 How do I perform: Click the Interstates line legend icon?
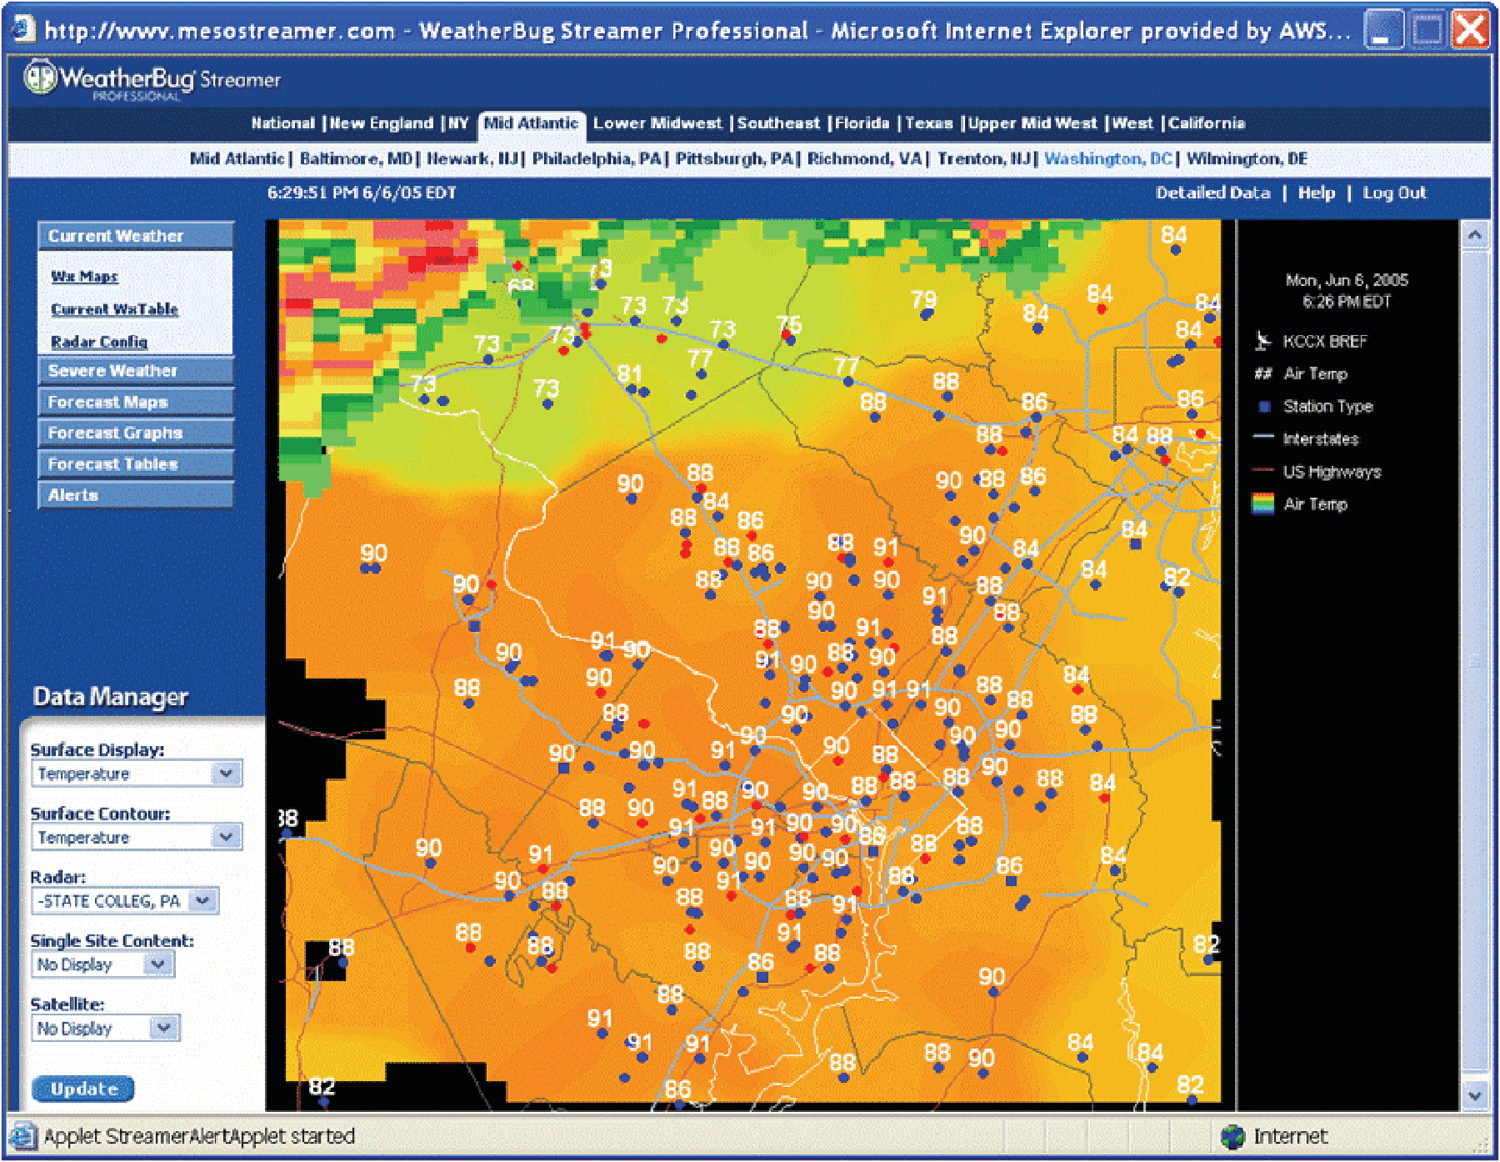tap(1263, 438)
